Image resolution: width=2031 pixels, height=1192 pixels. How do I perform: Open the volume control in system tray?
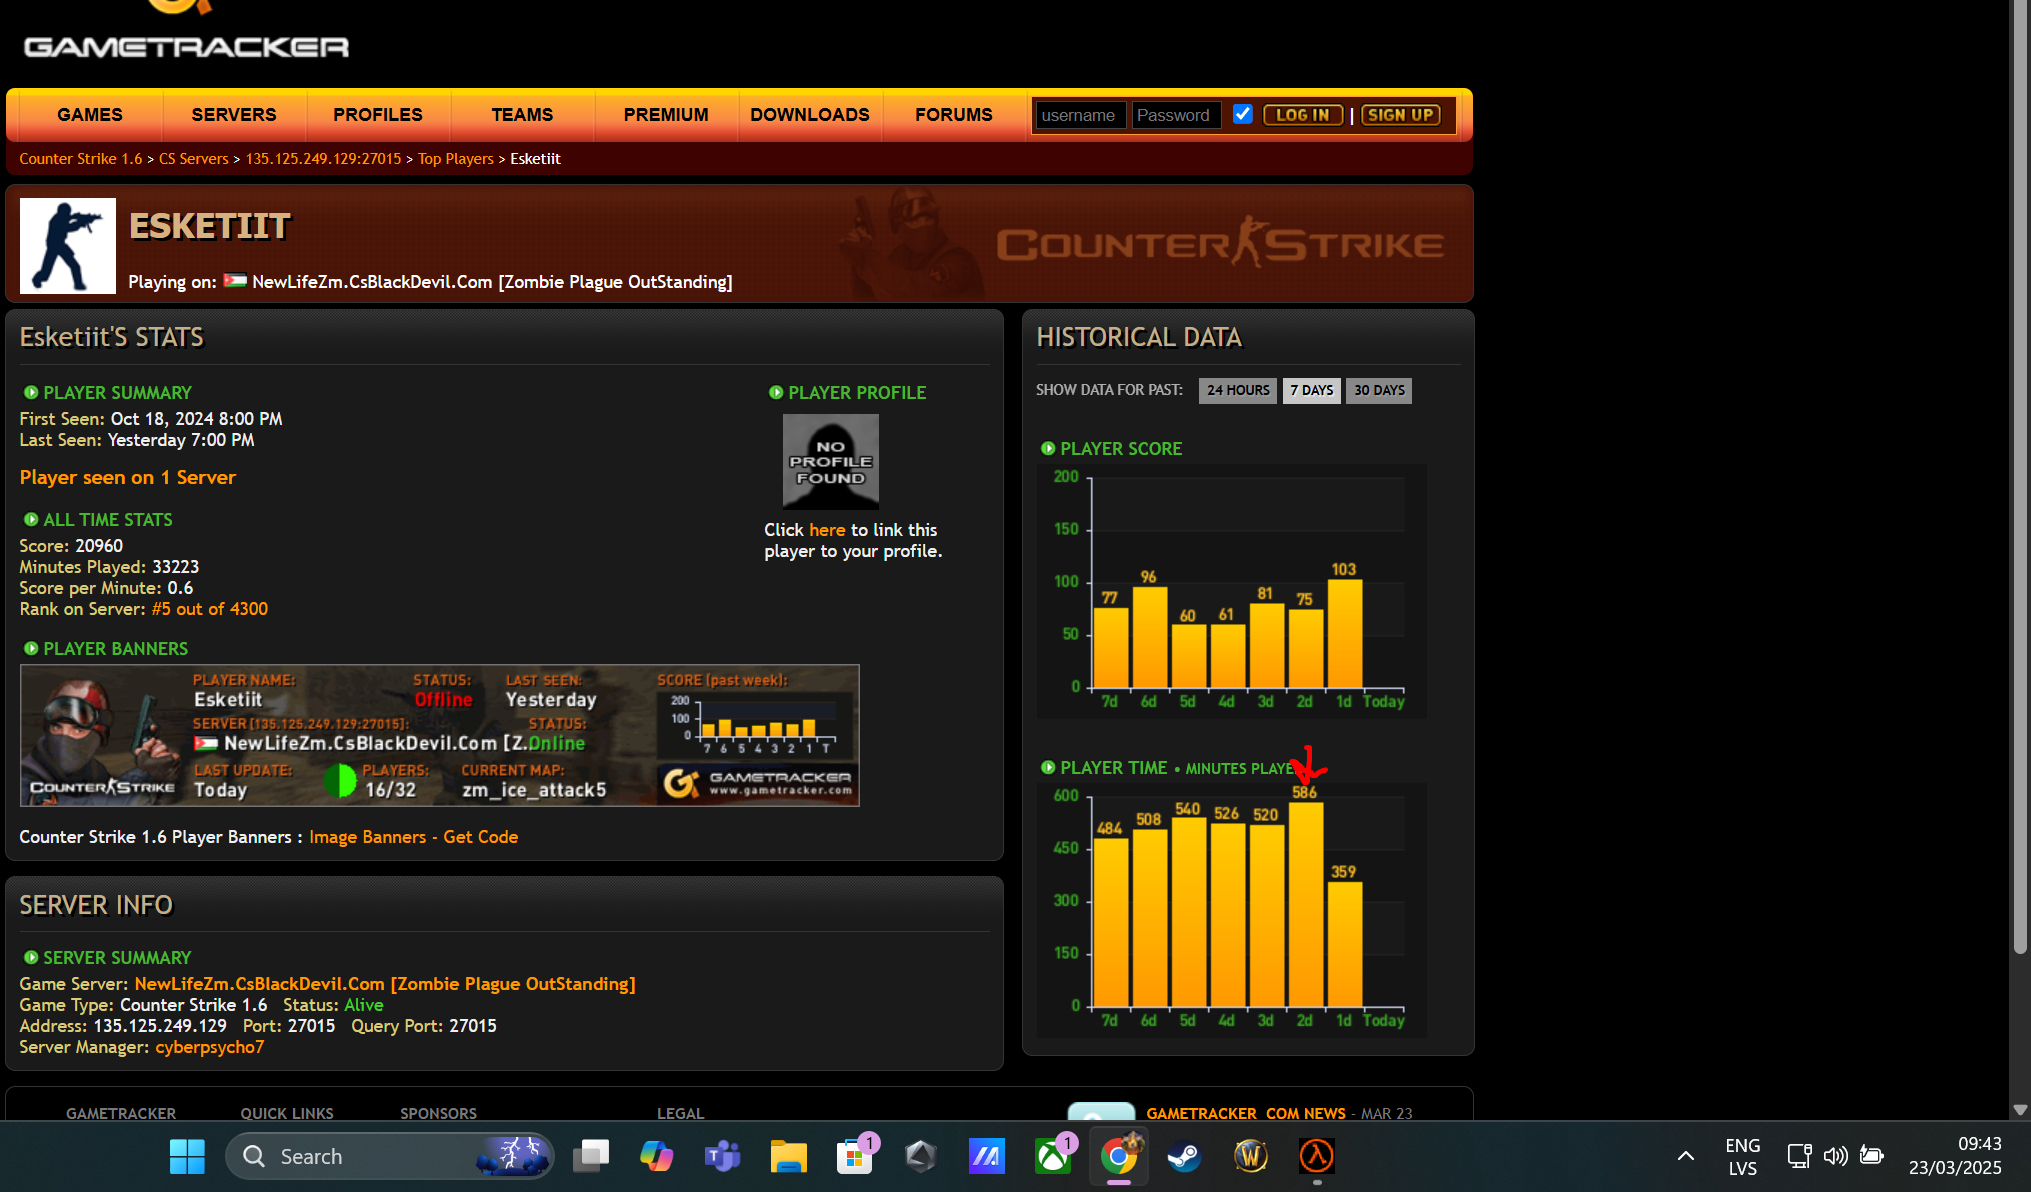tap(1835, 1157)
